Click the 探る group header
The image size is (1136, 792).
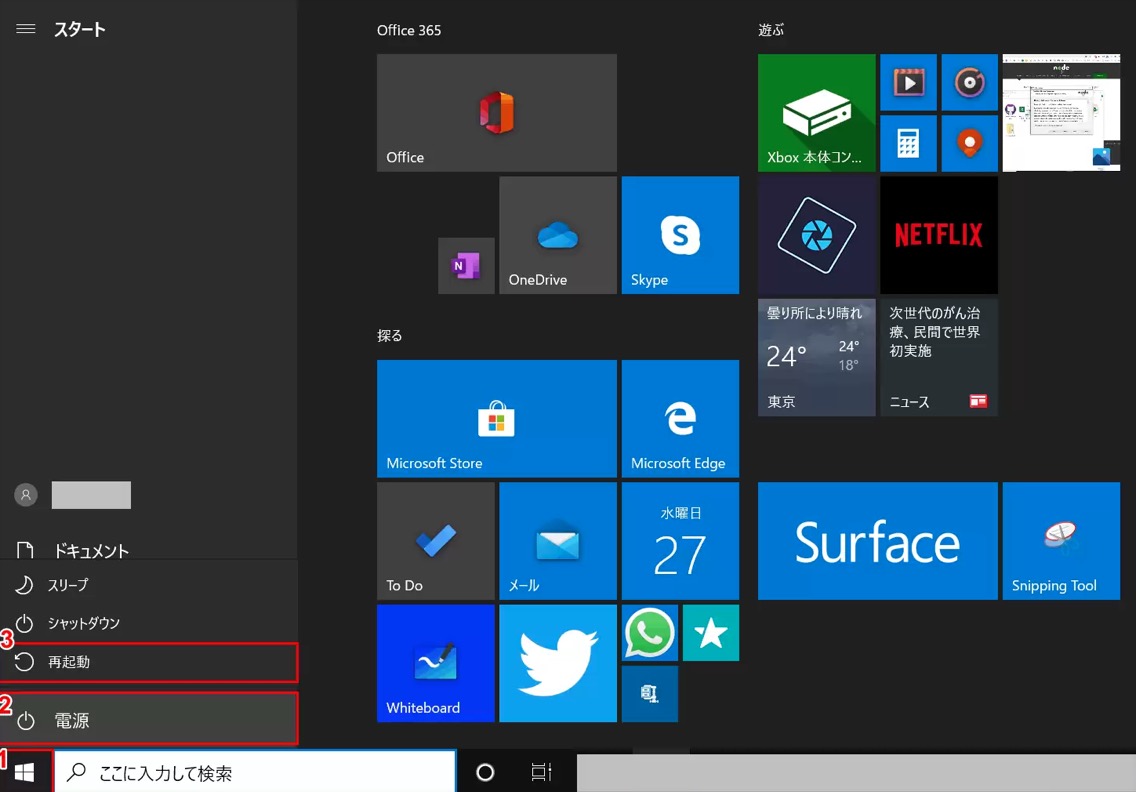(390, 335)
